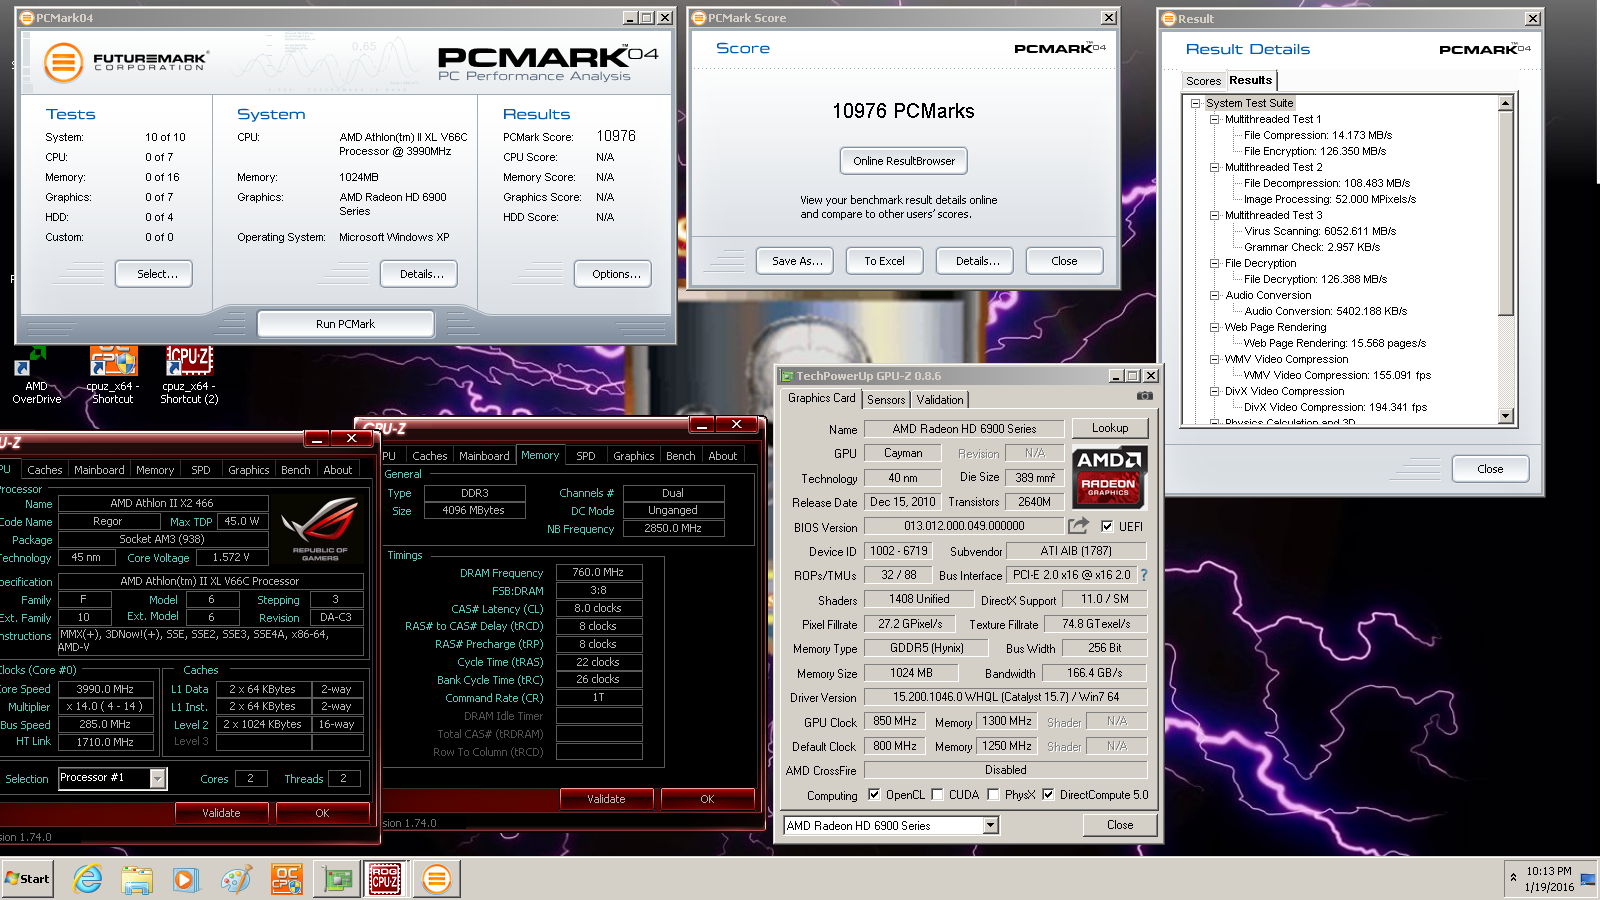Click the GPU-Z BIOS export arrow icon
Viewport: 1600px width, 900px height.
pyautogui.click(x=1078, y=526)
